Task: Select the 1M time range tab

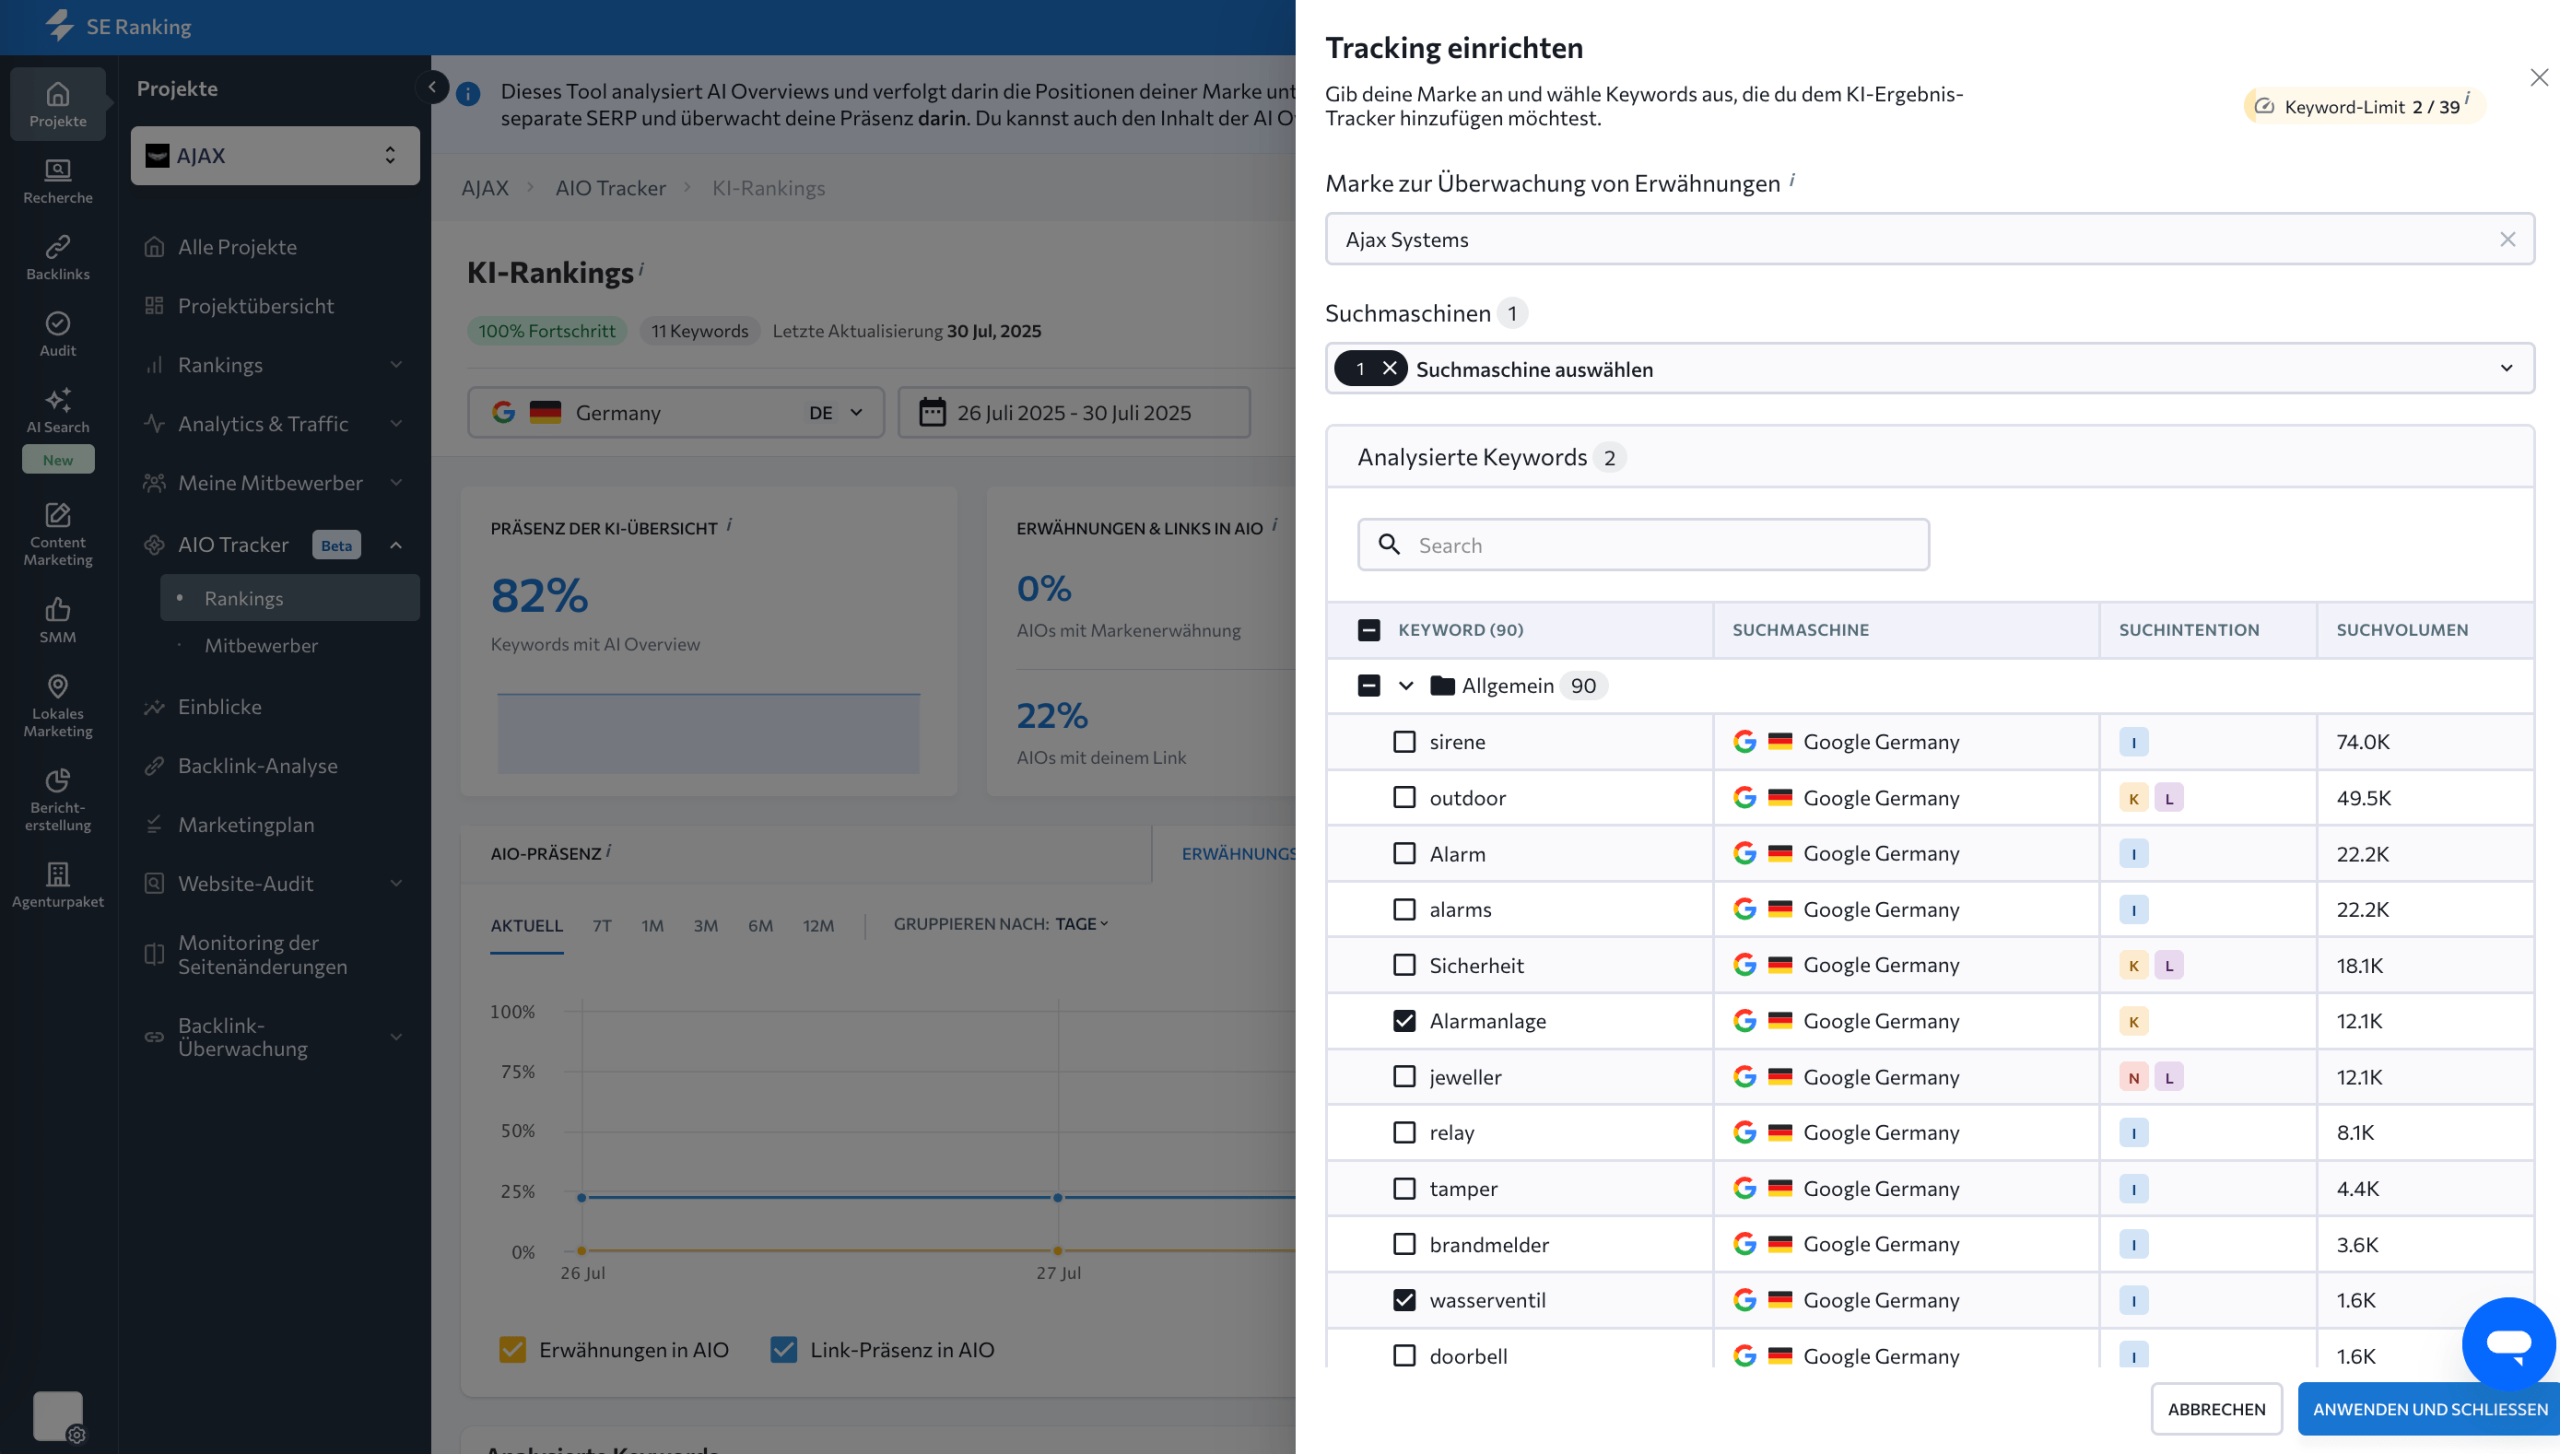Action: [652, 926]
